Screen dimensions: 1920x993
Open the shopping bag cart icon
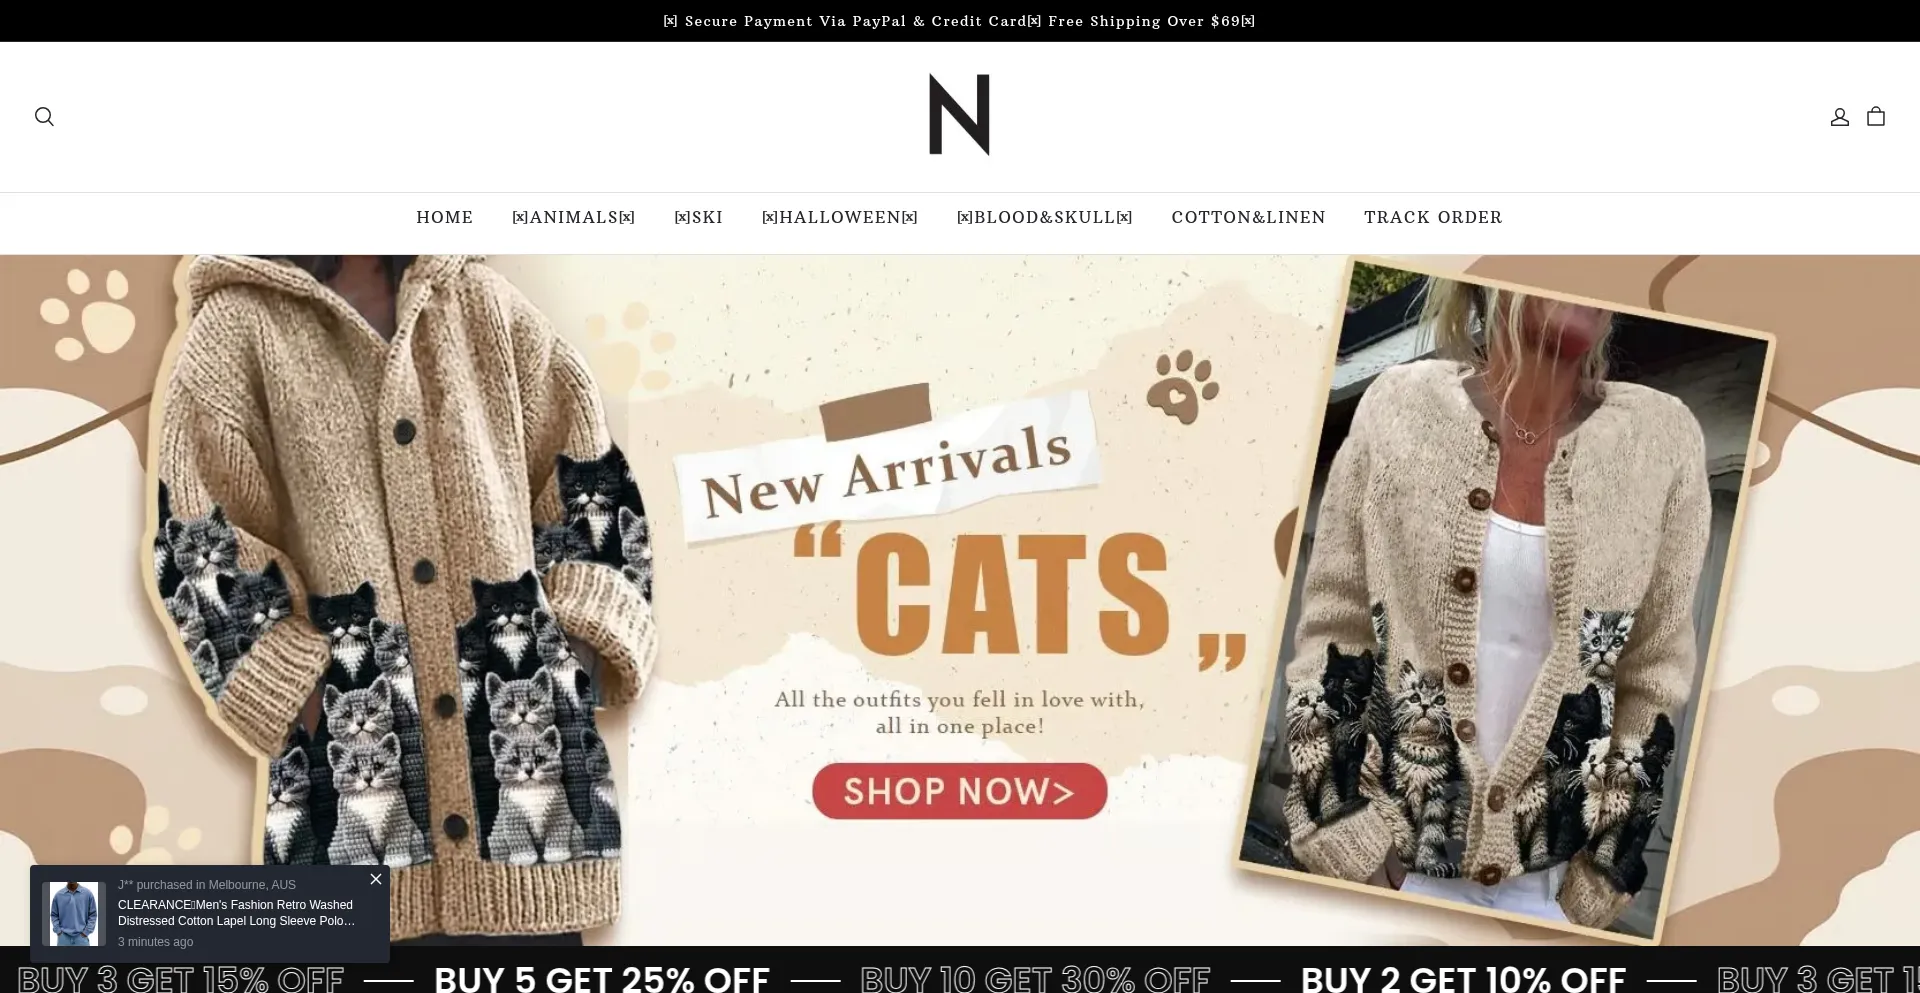1876,116
